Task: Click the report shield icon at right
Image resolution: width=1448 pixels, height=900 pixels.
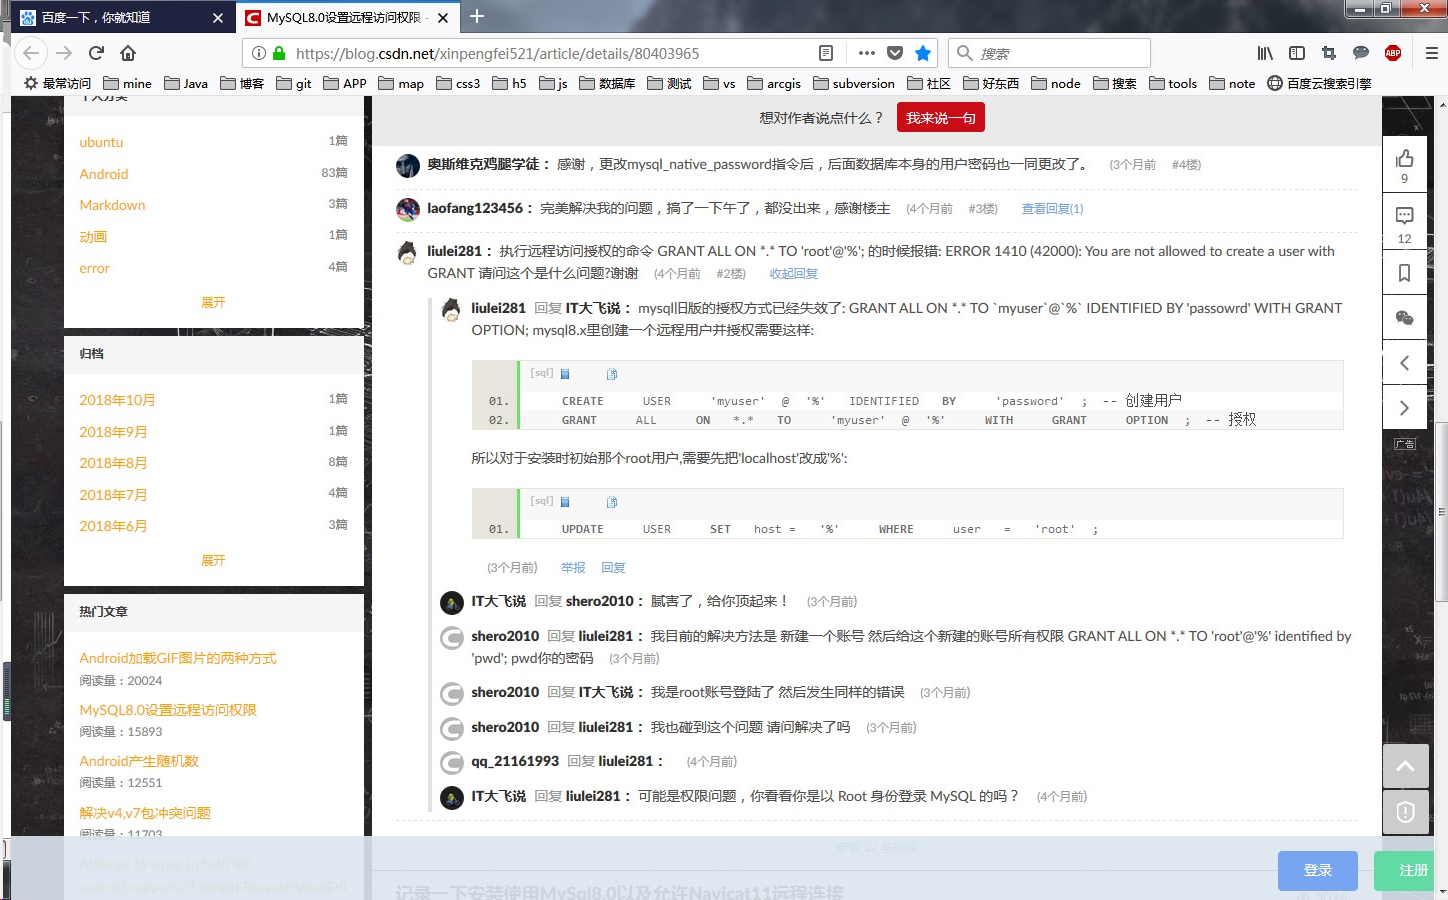Action: [x=1405, y=812]
